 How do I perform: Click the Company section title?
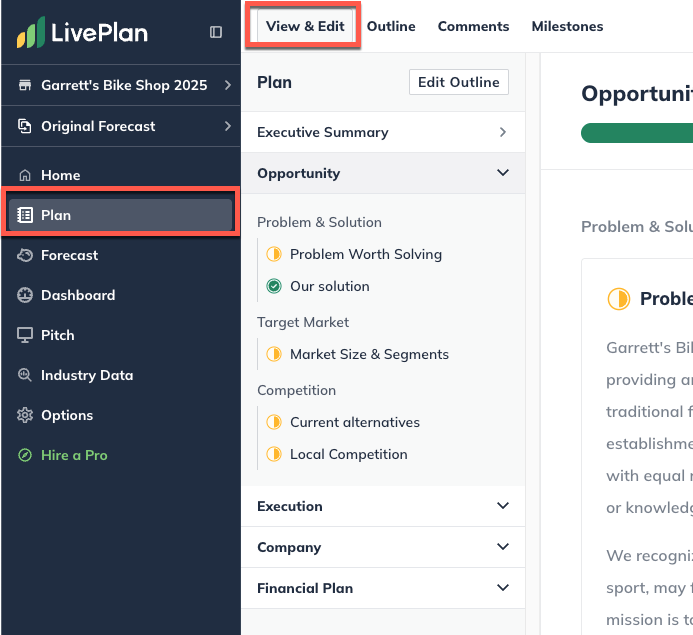pos(289,547)
